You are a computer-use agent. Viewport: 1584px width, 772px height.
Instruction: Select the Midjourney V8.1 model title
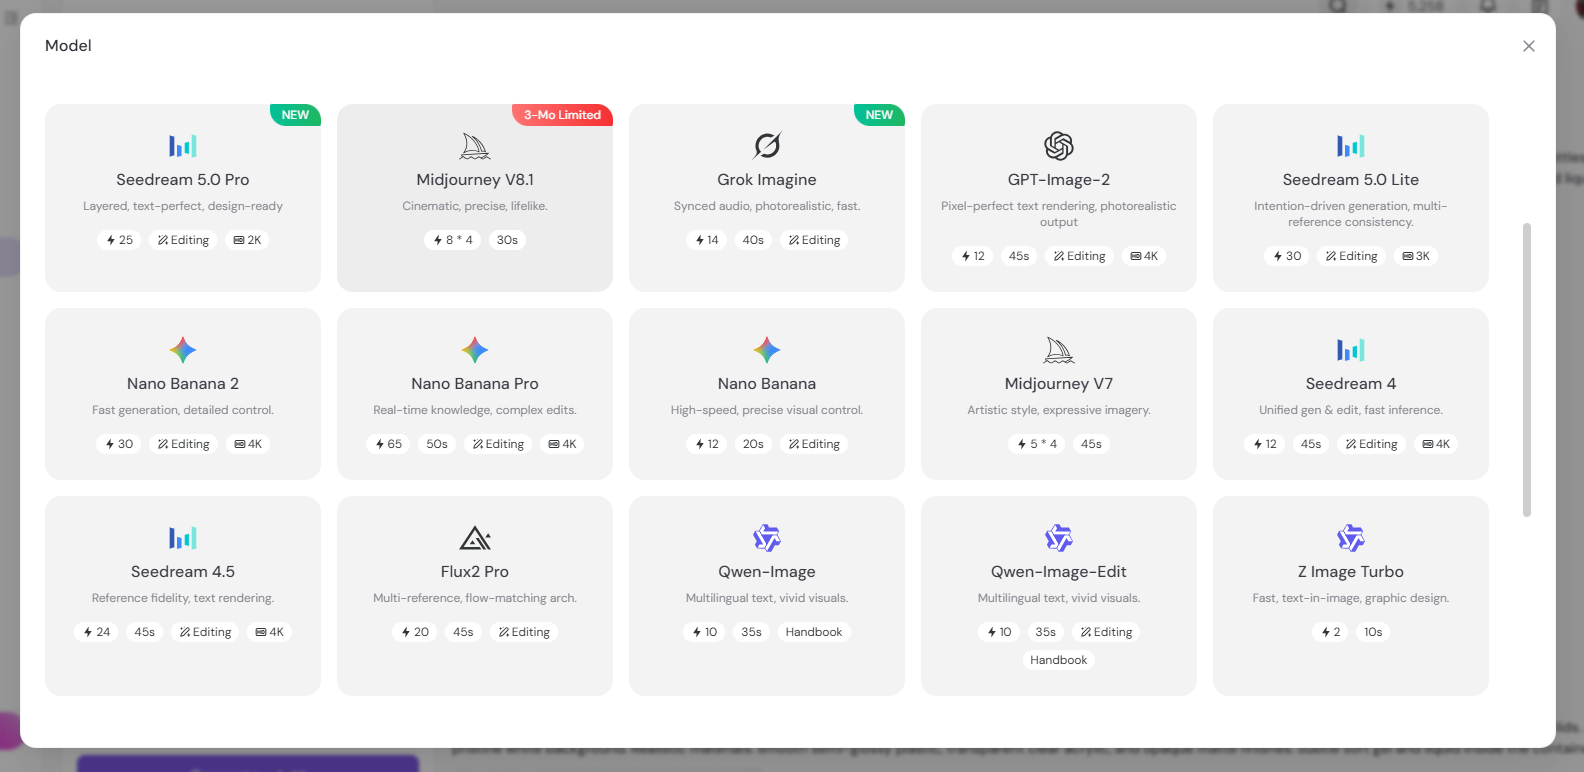(475, 180)
